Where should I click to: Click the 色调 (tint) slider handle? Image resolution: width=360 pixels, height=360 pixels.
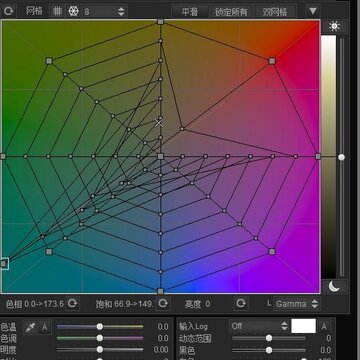point(100,338)
